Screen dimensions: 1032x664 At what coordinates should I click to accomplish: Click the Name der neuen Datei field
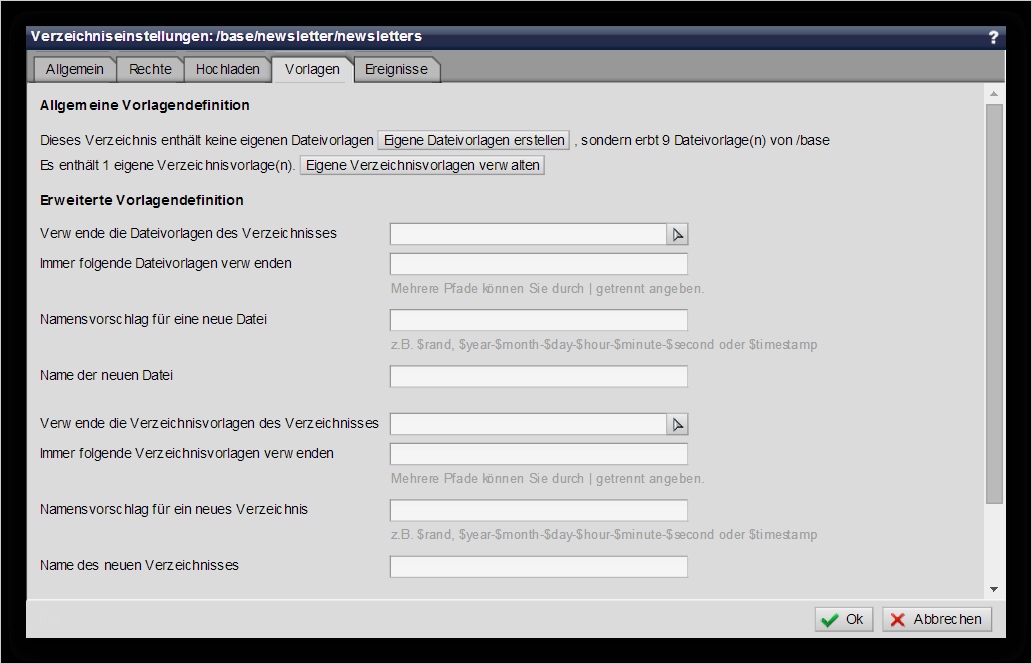[538, 376]
